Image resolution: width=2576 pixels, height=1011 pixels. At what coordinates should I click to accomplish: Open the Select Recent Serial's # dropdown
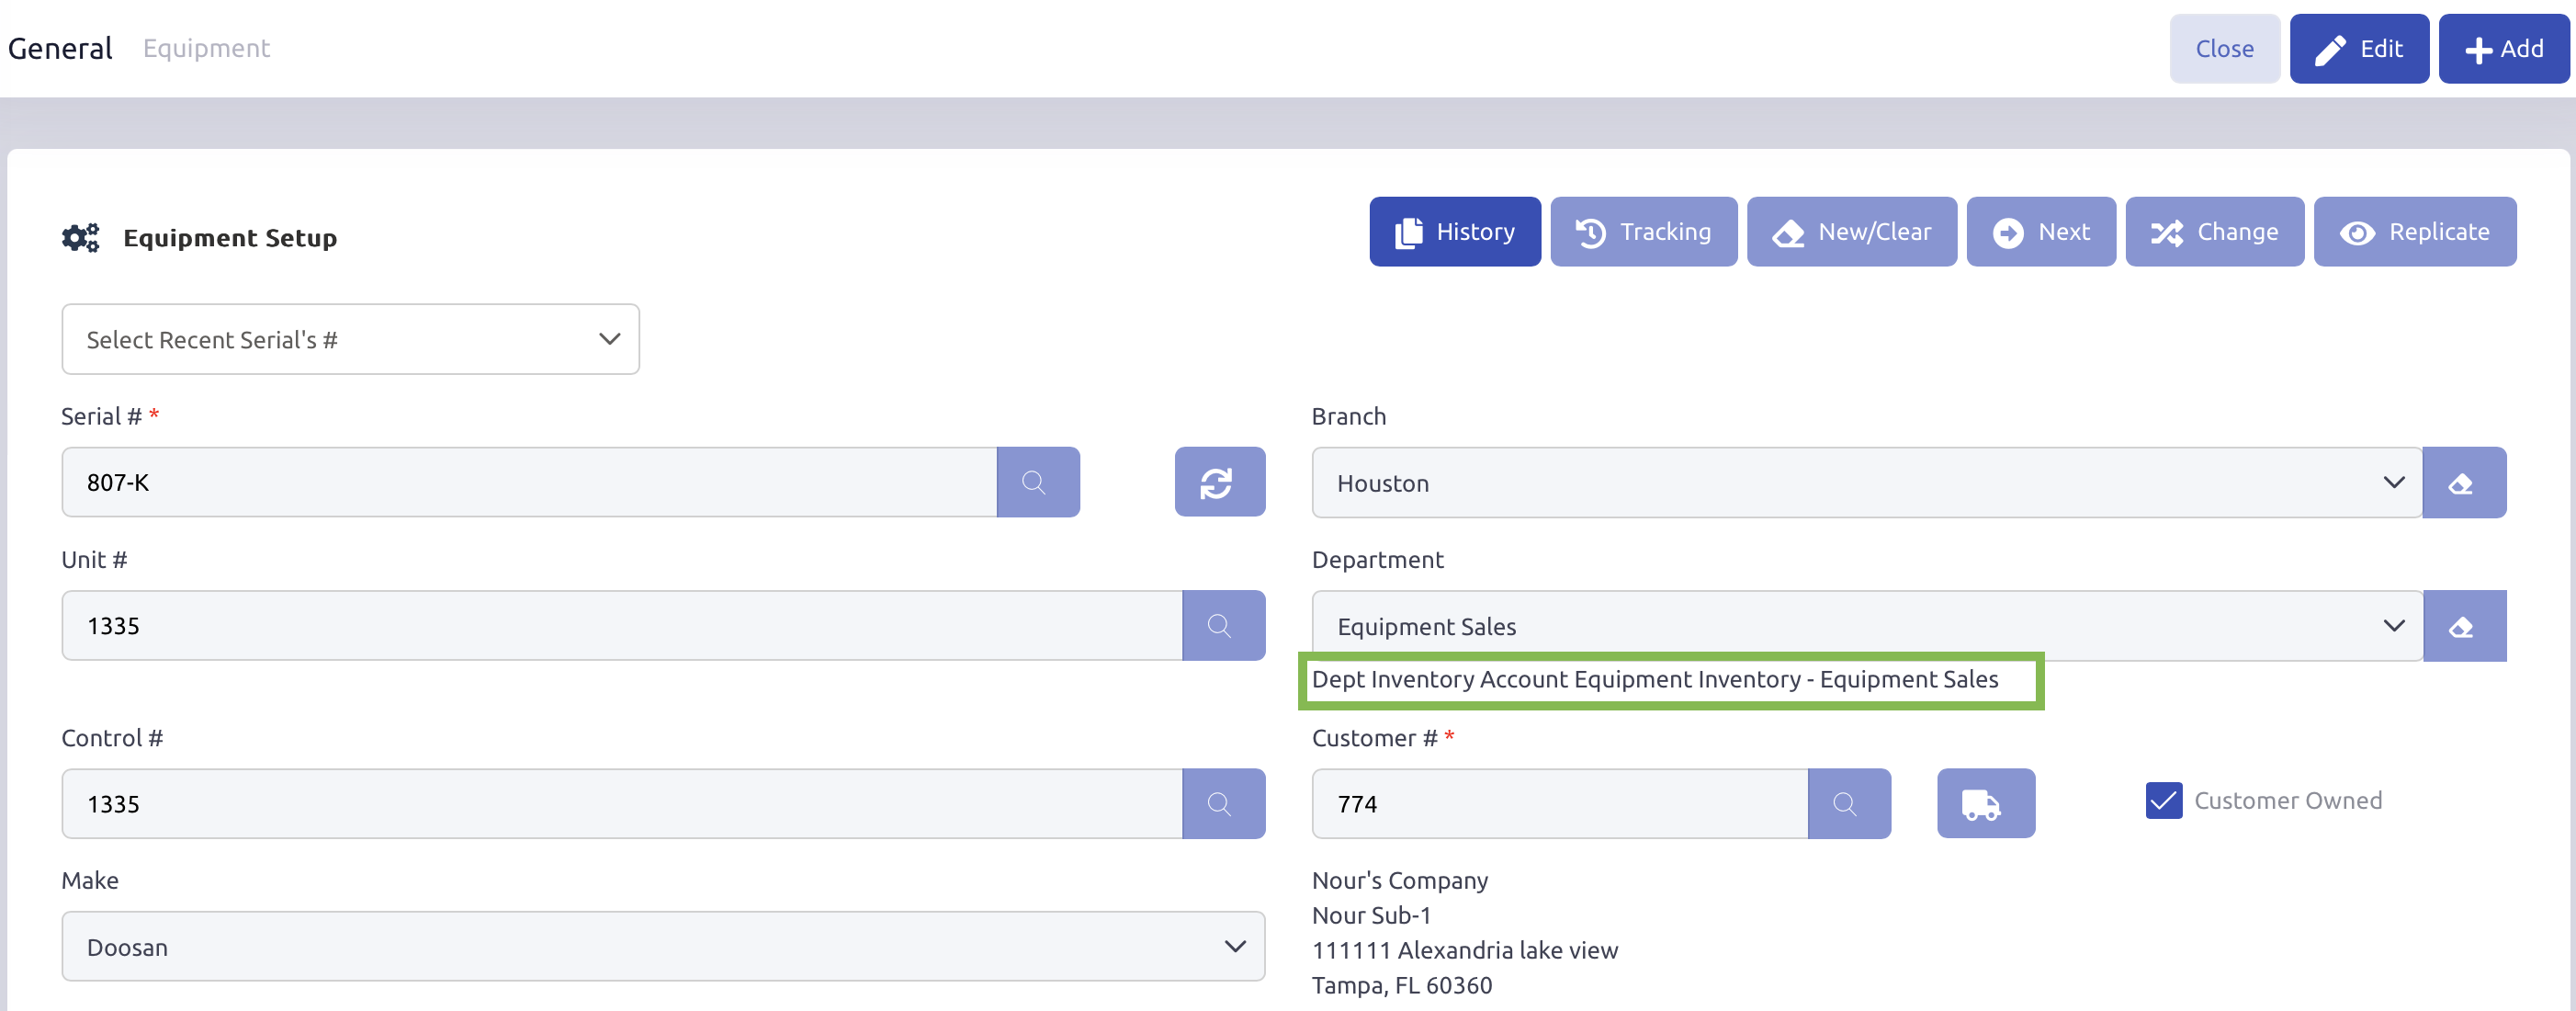tap(350, 339)
